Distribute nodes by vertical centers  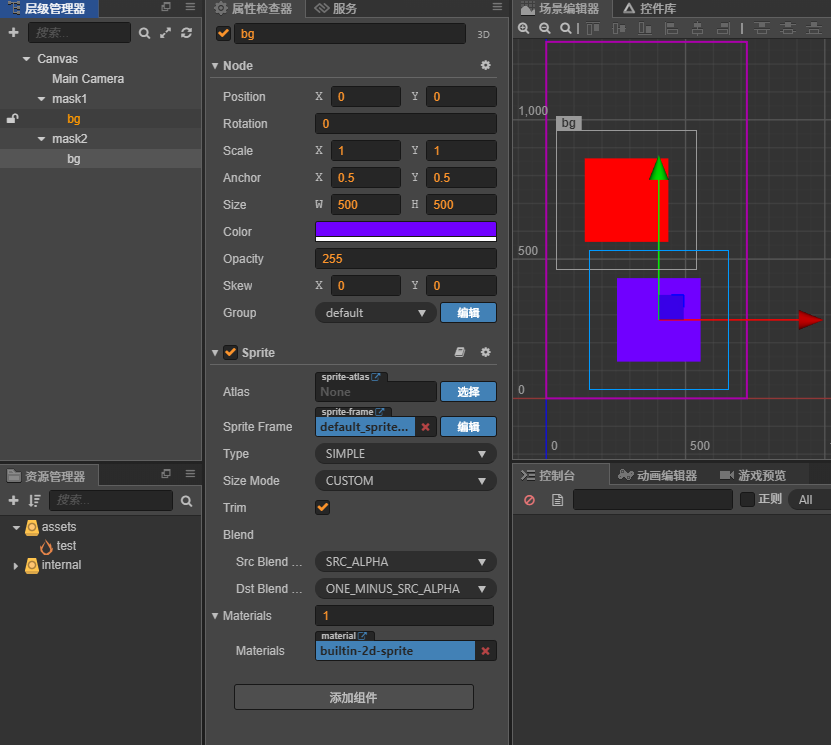click(x=788, y=28)
